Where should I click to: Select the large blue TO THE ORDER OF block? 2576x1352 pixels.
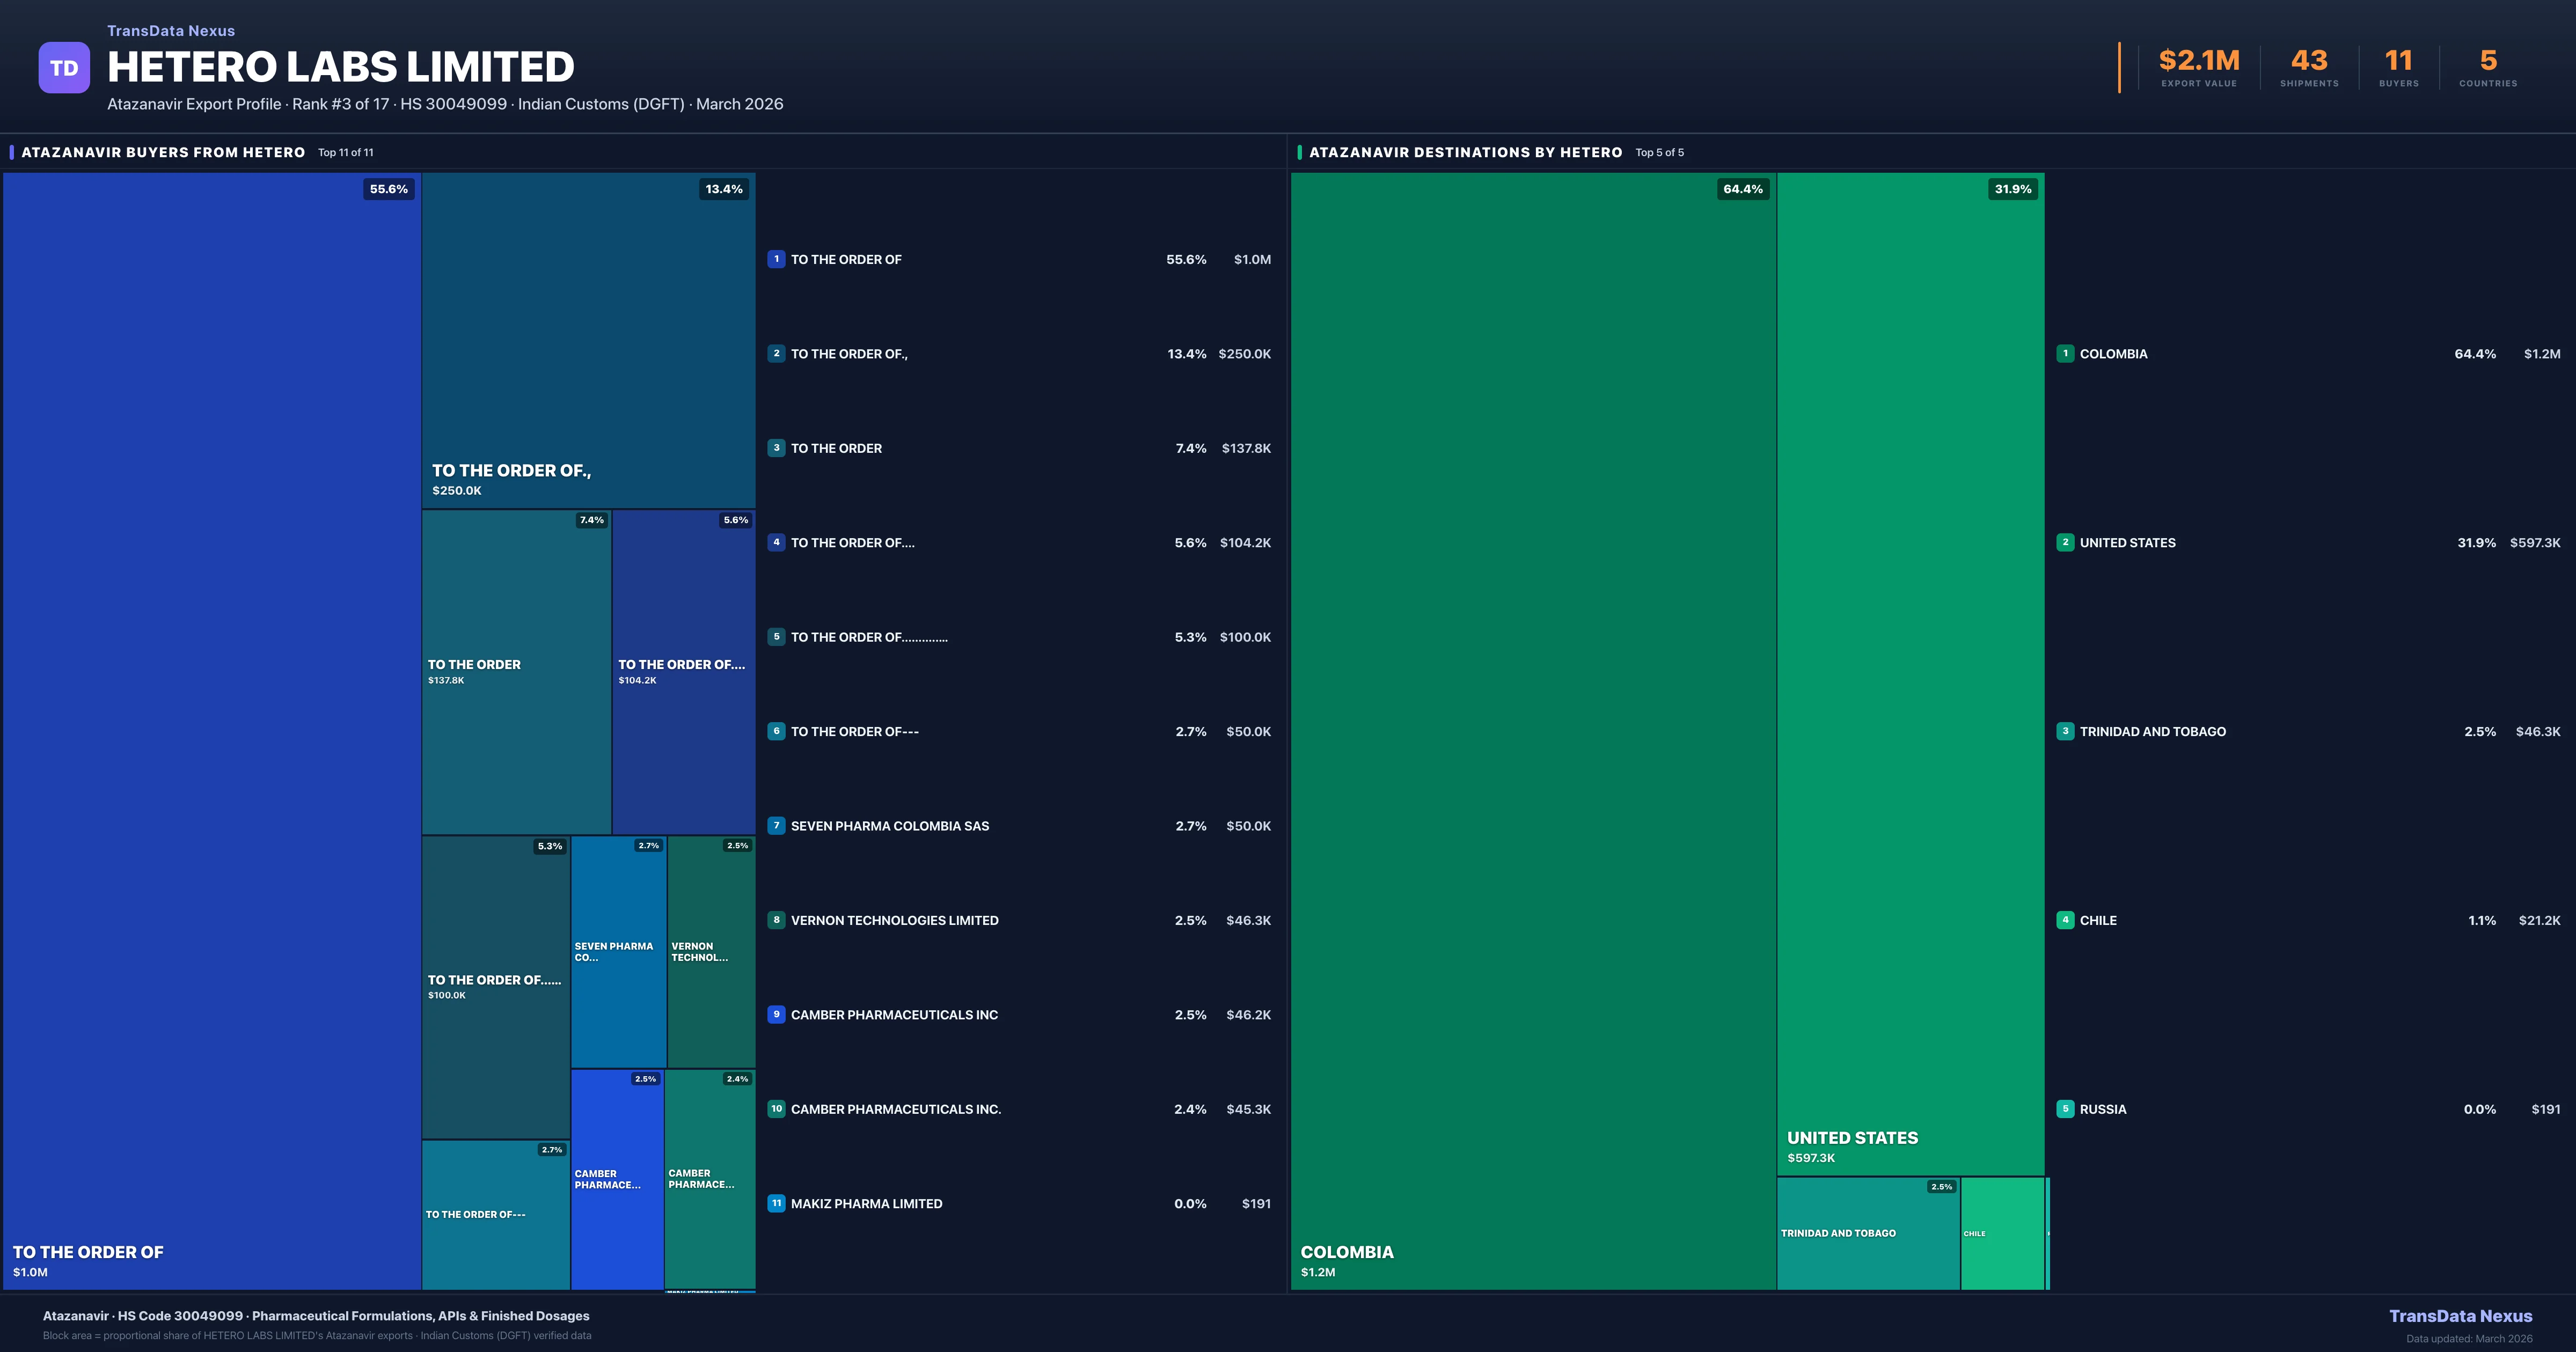[x=212, y=730]
